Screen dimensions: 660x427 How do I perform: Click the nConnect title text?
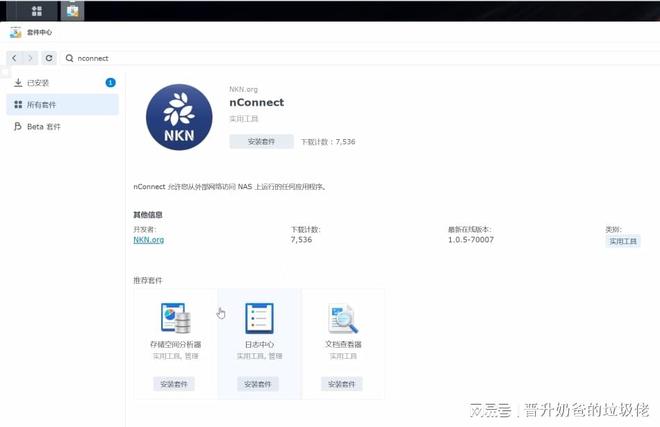coord(257,102)
